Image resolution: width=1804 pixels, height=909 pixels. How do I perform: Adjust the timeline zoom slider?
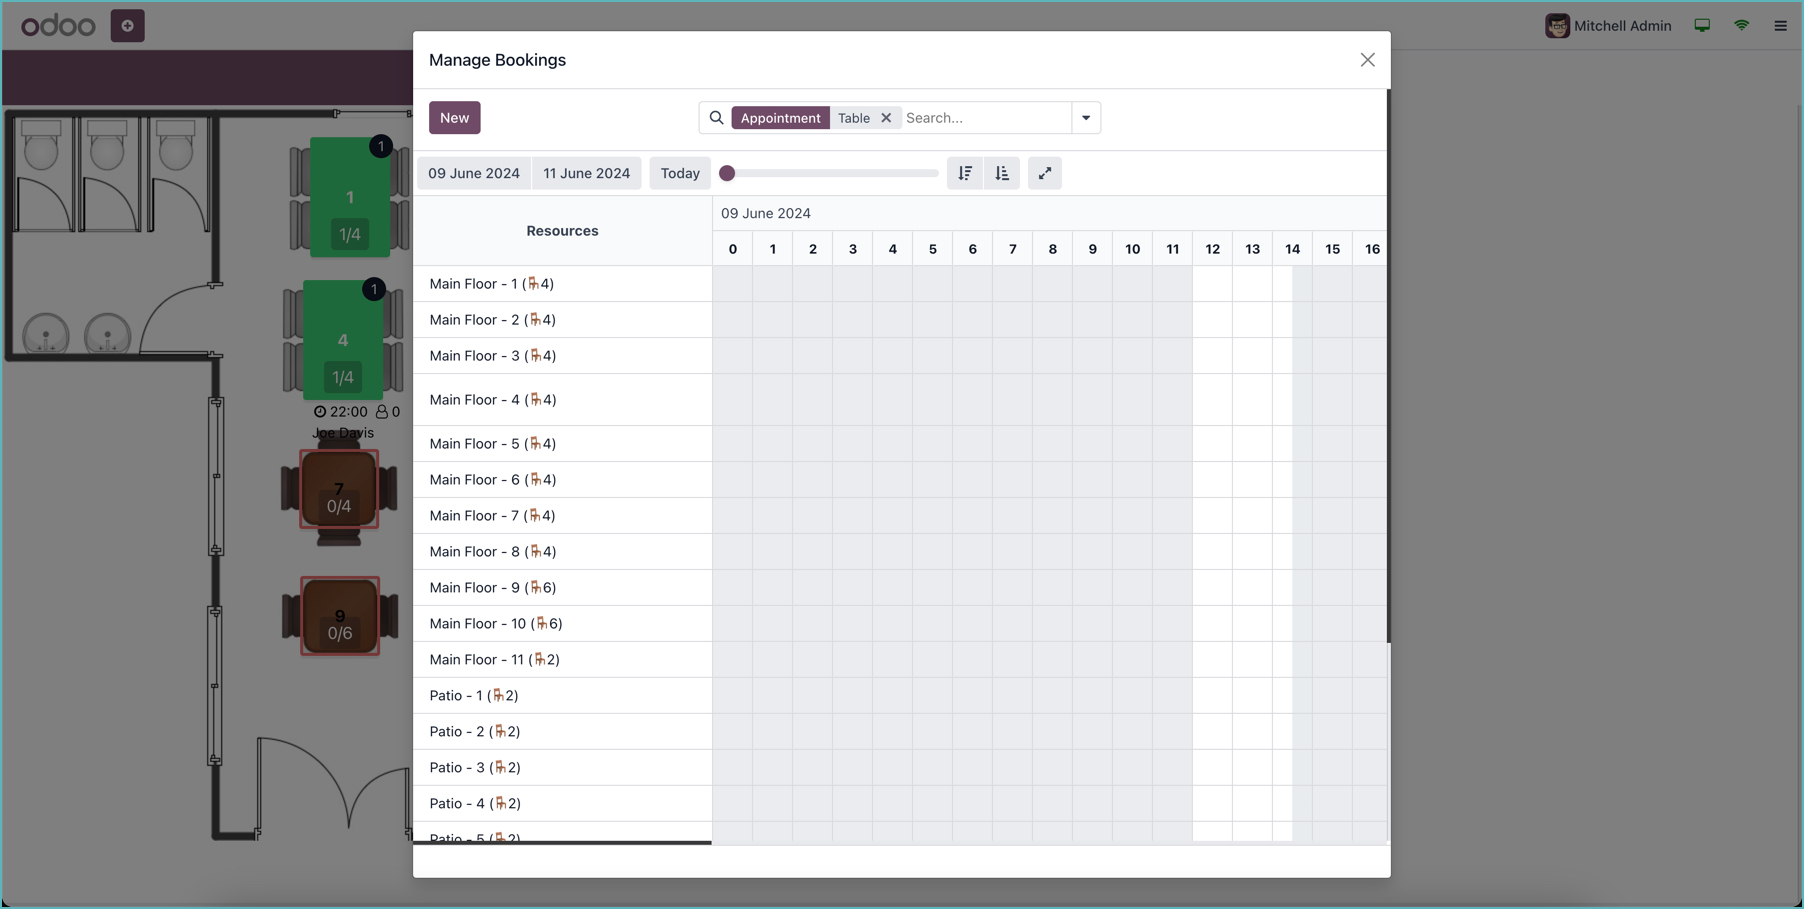point(727,173)
